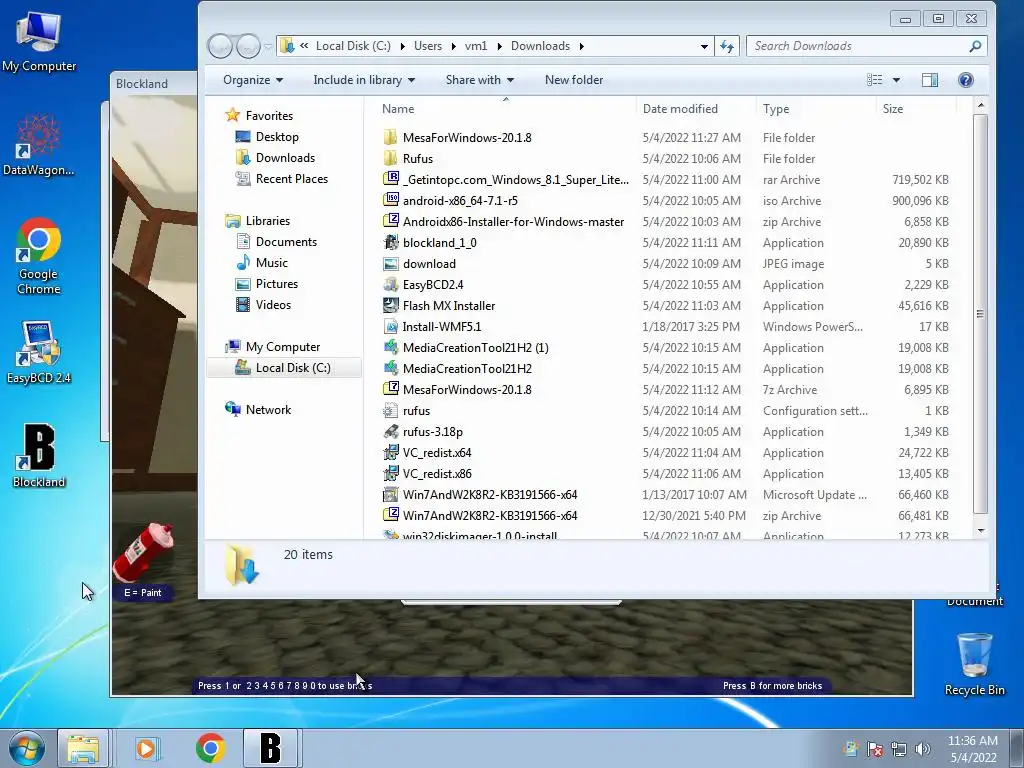Select Music under Libraries
This screenshot has height=768, width=1024.
coord(262,263)
